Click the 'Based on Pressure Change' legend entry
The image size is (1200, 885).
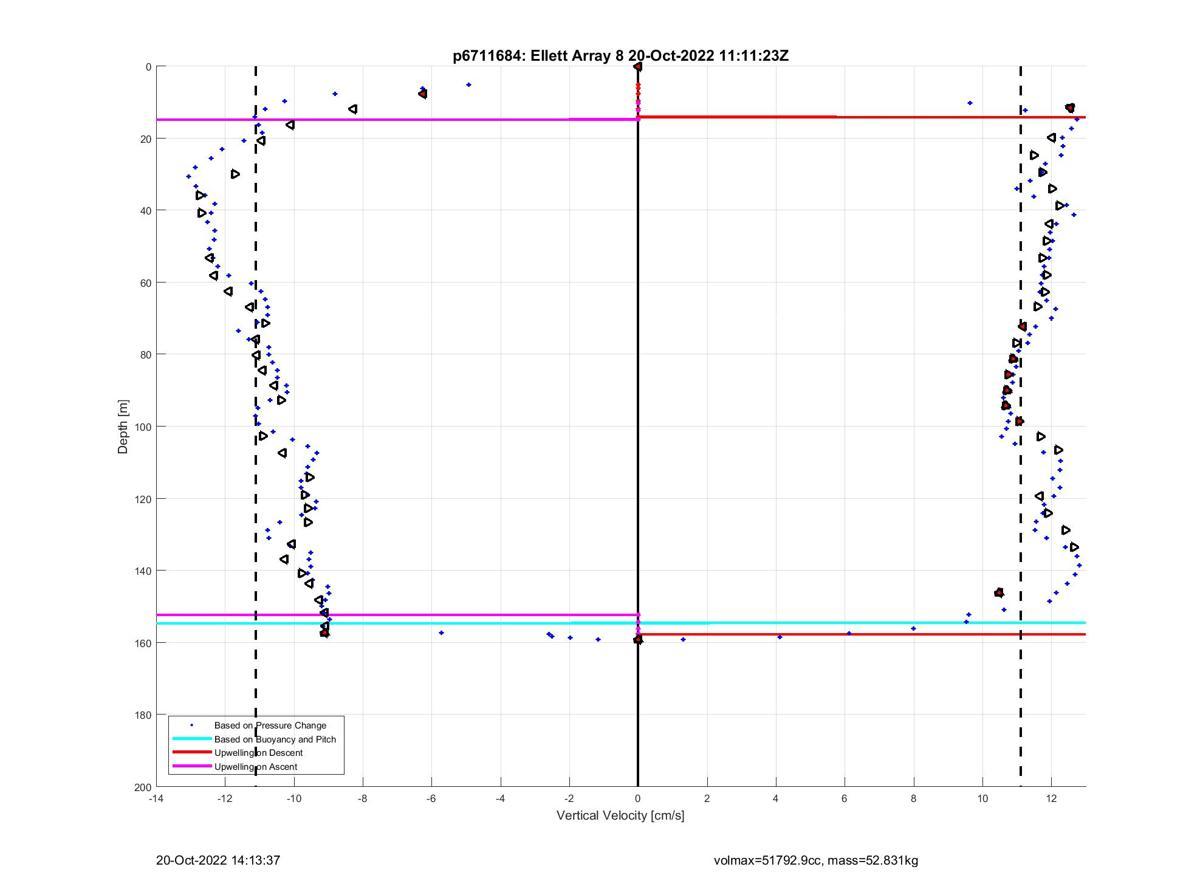tap(270, 725)
